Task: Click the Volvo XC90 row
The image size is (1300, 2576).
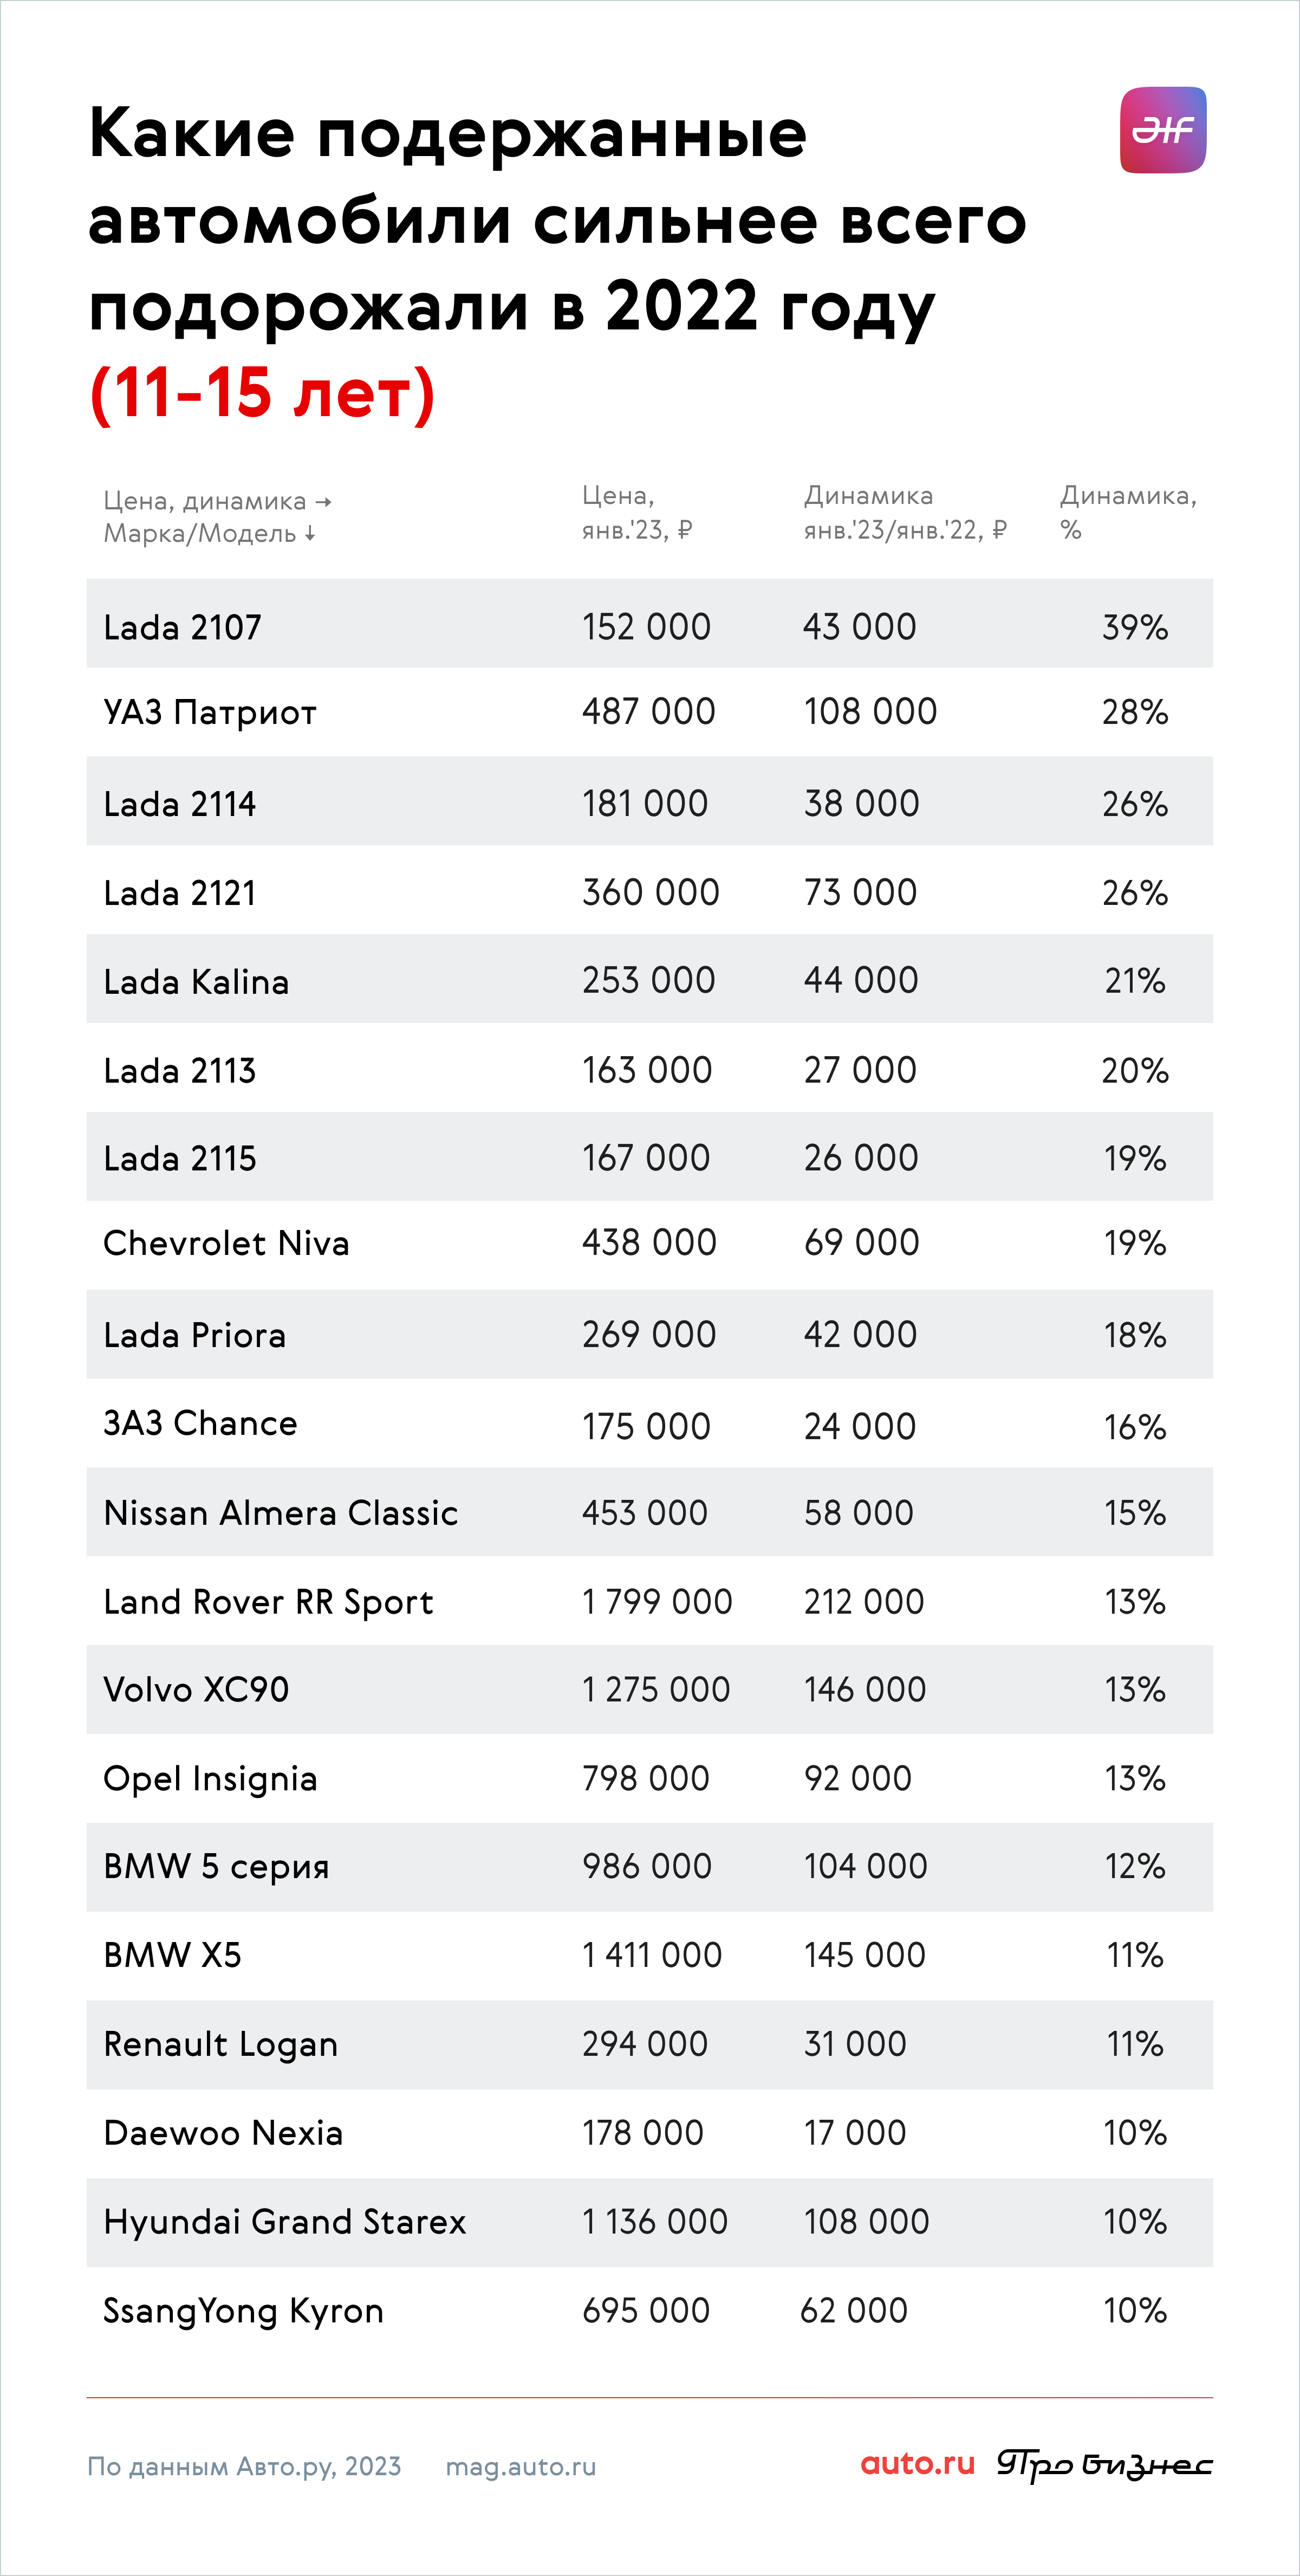Action: [650, 1689]
